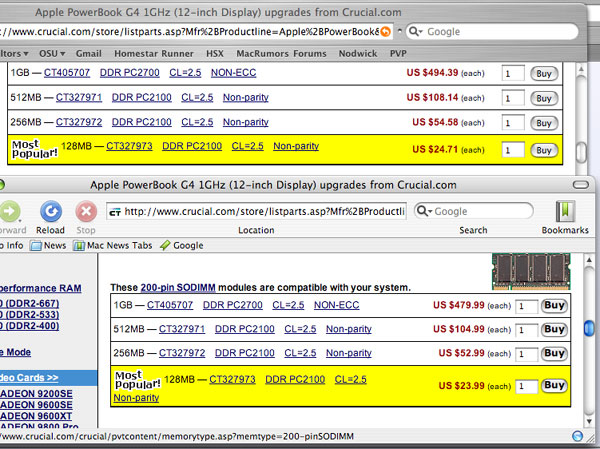The image size is (600, 449).
Task: Click scroll up arrow in Safari window
Action: 581,69
